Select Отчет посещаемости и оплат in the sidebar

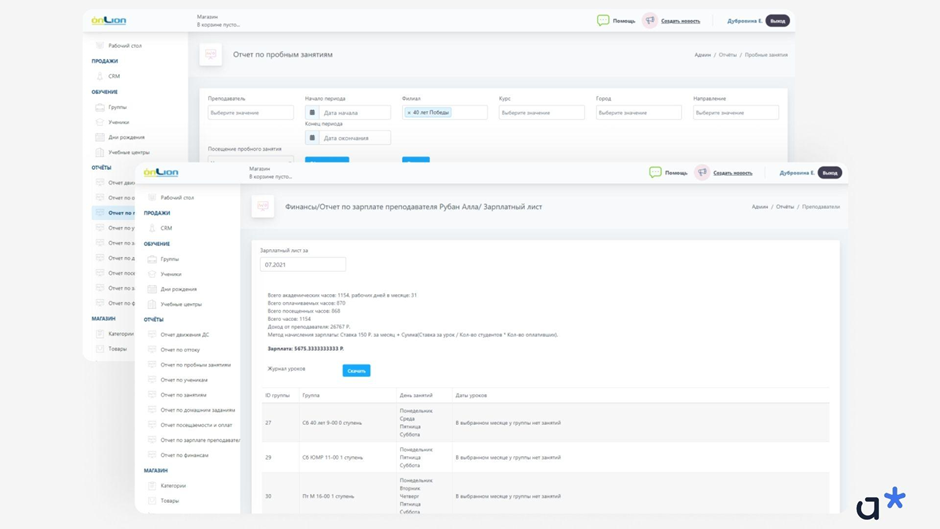tap(196, 425)
